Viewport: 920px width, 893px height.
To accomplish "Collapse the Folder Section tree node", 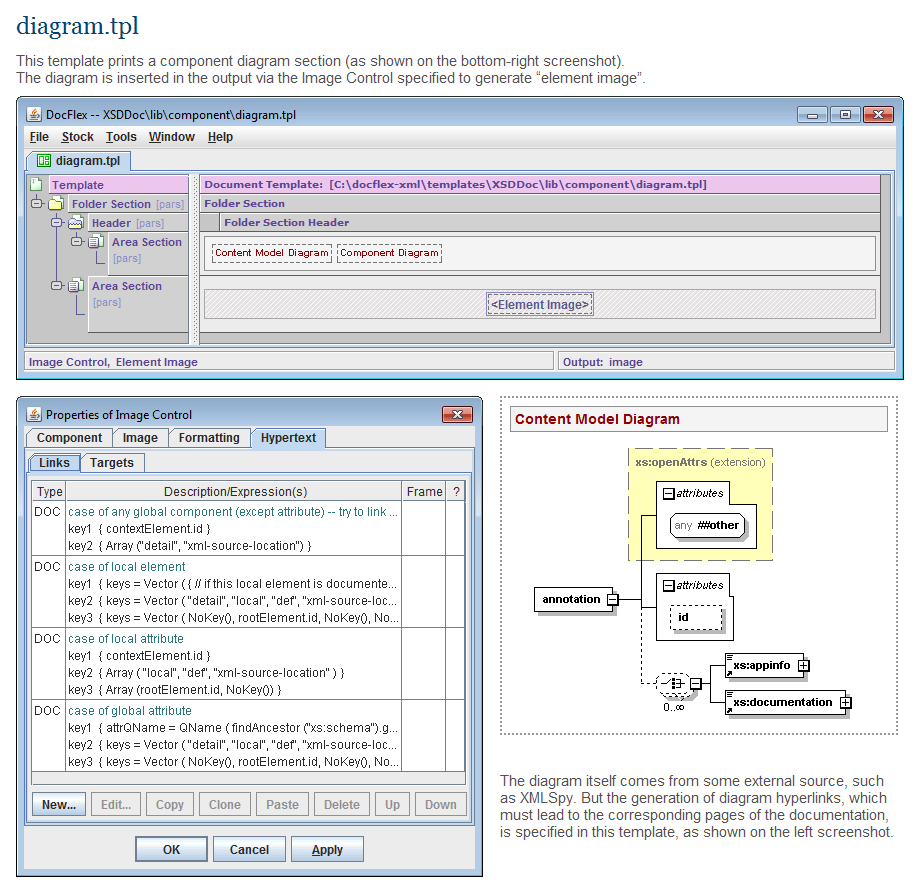I will coord(38,204).
